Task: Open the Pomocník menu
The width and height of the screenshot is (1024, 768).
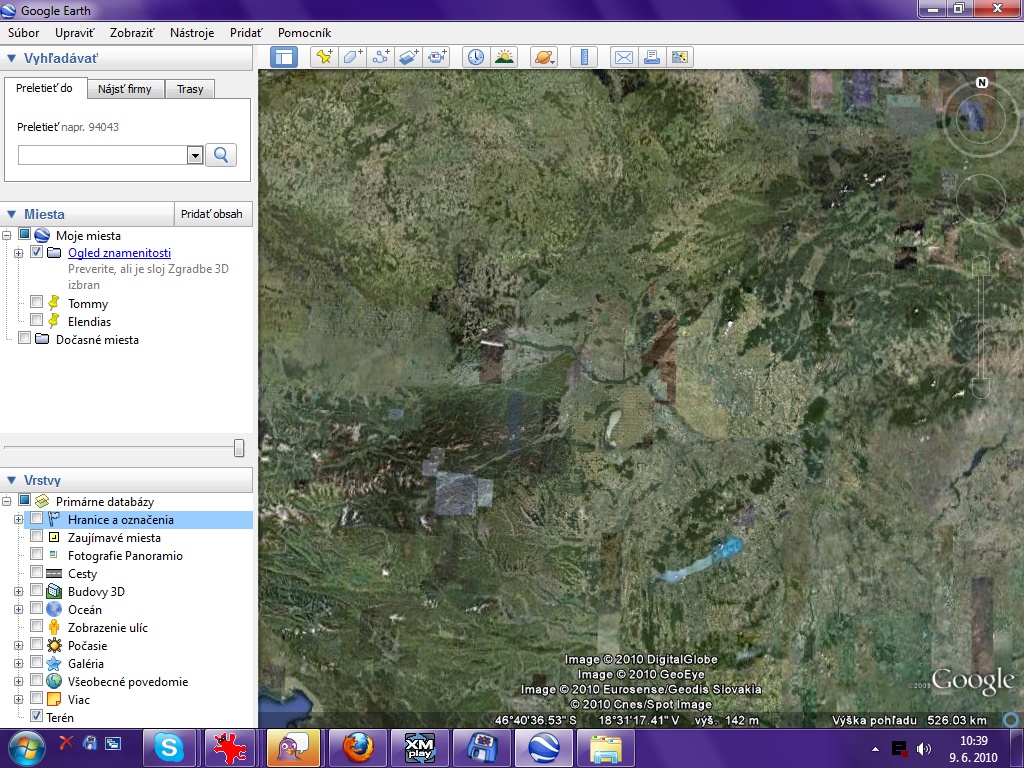Action: point(304,33)
